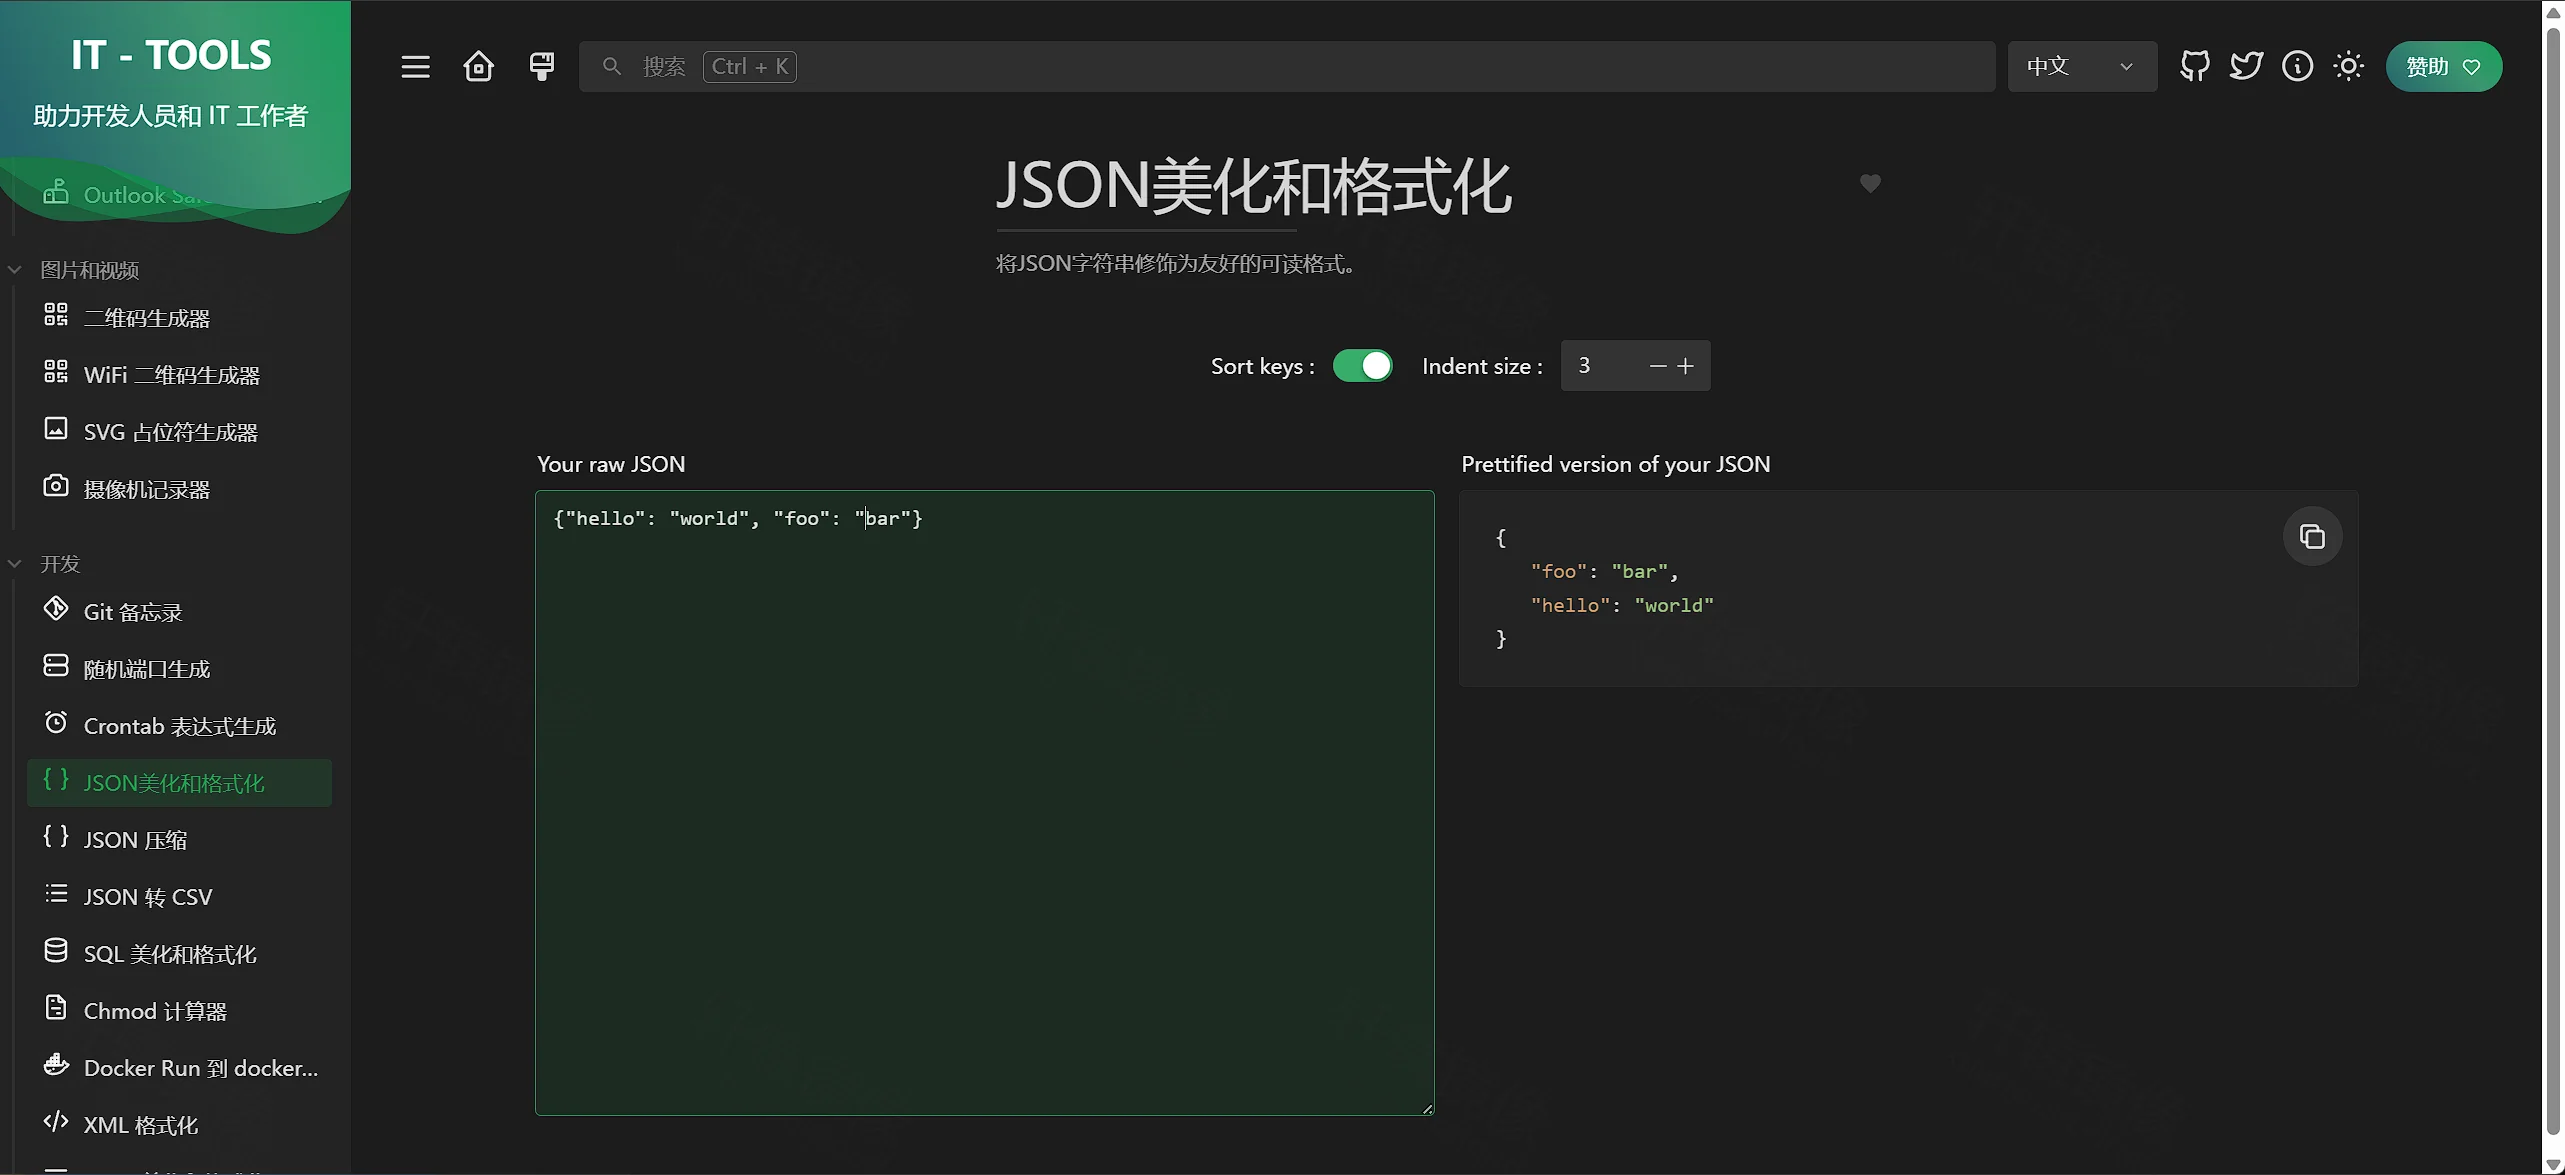The height and width of the screenshot is (1175, 2565).
Task: Open Git 备忘录 tool
Action: tap(180, 612)
